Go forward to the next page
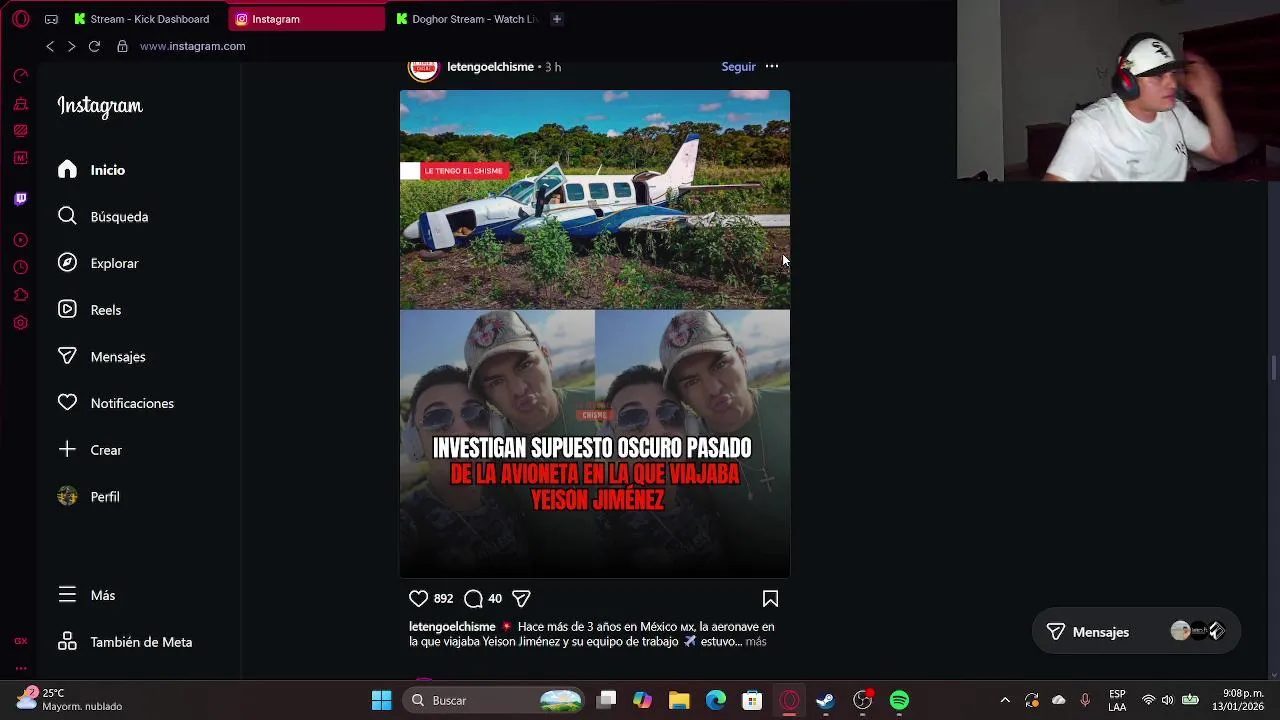 pyautogui.click(x=71, y=46)
